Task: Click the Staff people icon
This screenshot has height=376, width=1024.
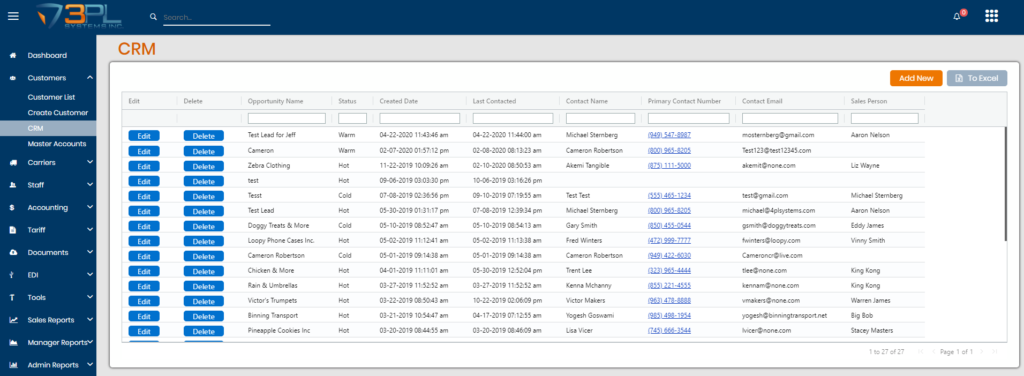Action: 12,185
